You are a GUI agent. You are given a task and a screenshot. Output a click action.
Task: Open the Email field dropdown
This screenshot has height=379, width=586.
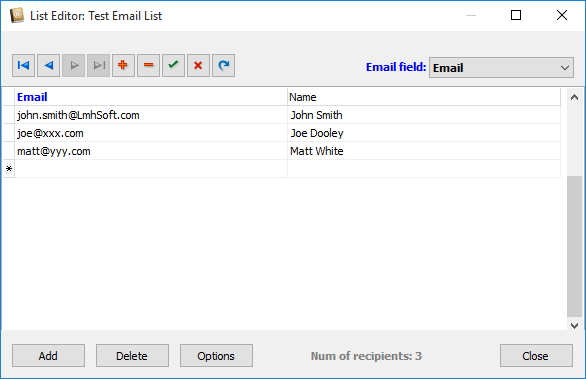[x=501, y=68]
